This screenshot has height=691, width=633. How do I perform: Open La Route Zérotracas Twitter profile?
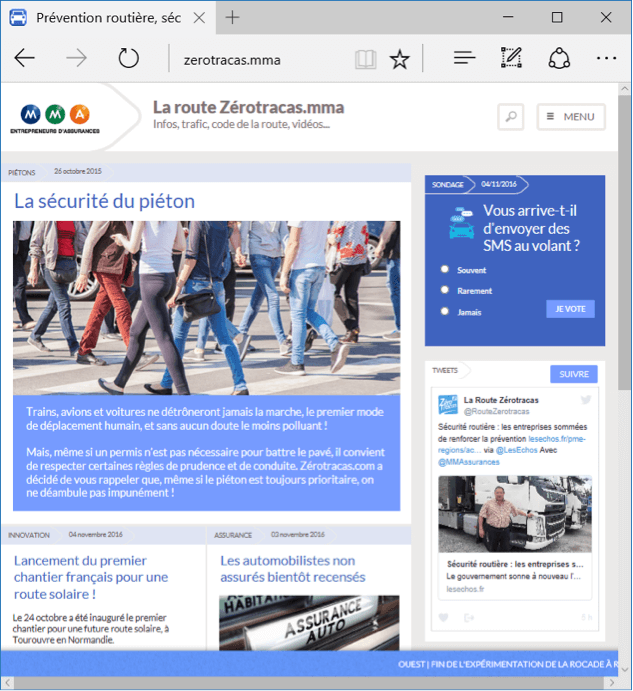(x=501, y=400)
